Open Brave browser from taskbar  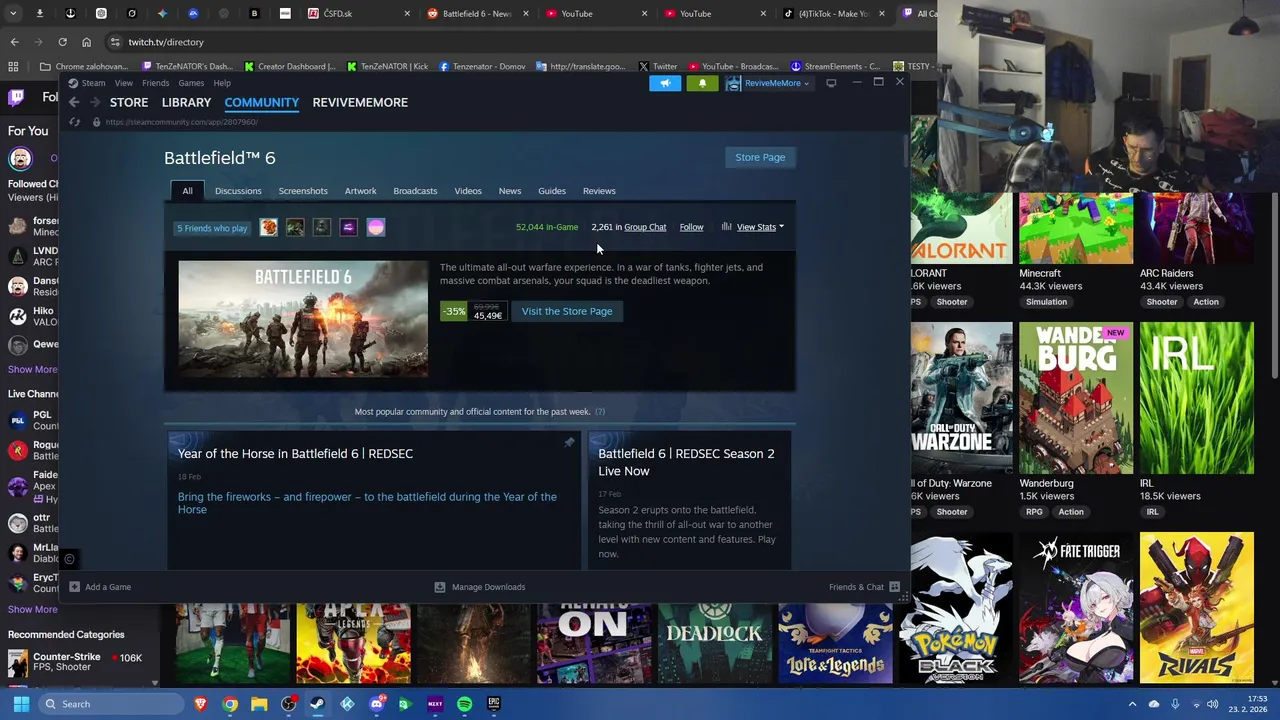[x=201, y=704]
